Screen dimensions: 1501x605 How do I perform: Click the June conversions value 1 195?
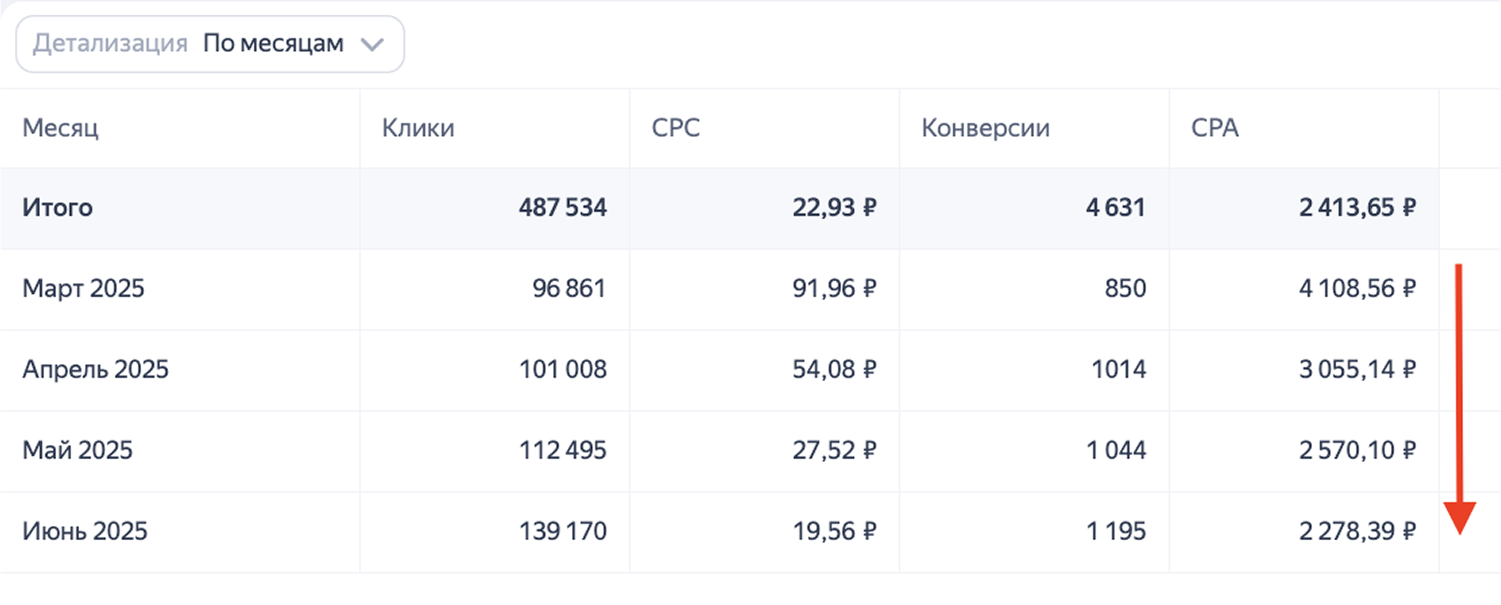[x=1114, y=531]
